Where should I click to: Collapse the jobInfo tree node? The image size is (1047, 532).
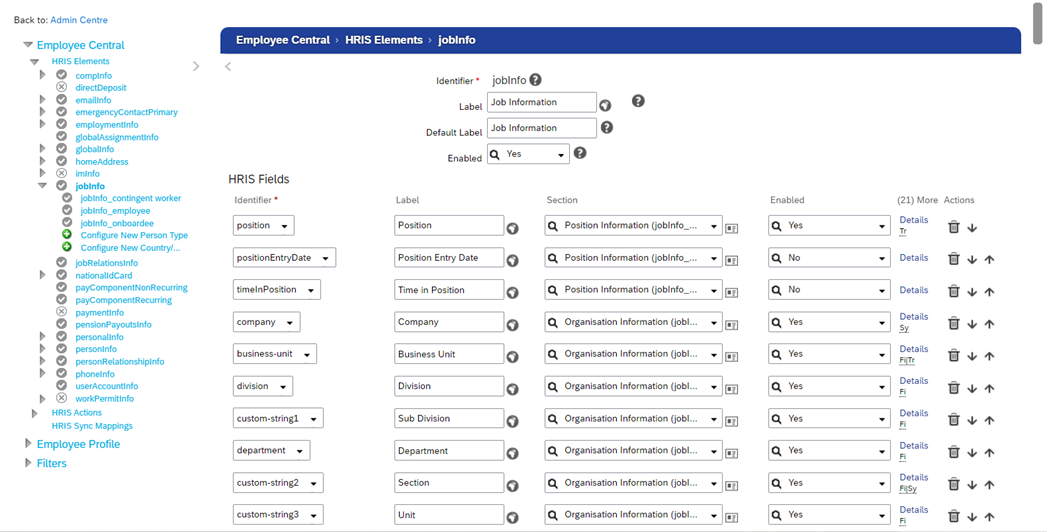pos(42,186)
